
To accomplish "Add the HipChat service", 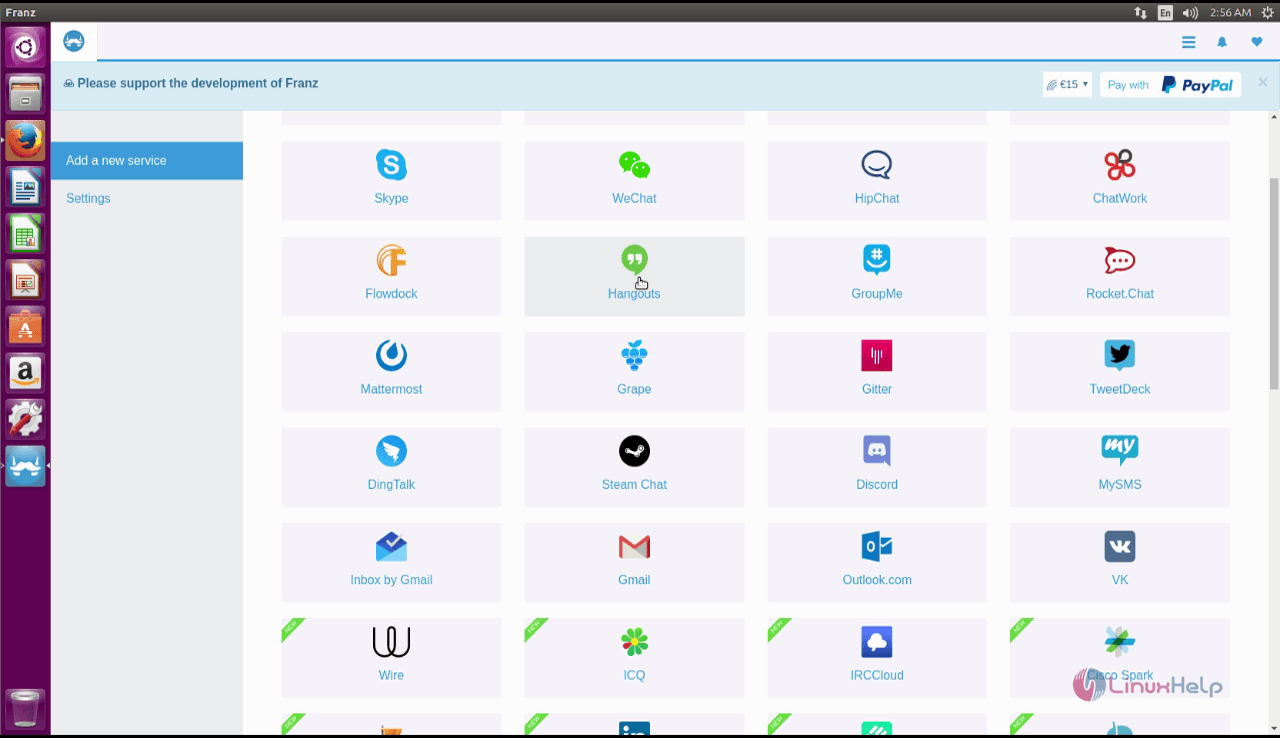I will pos(877,180).
